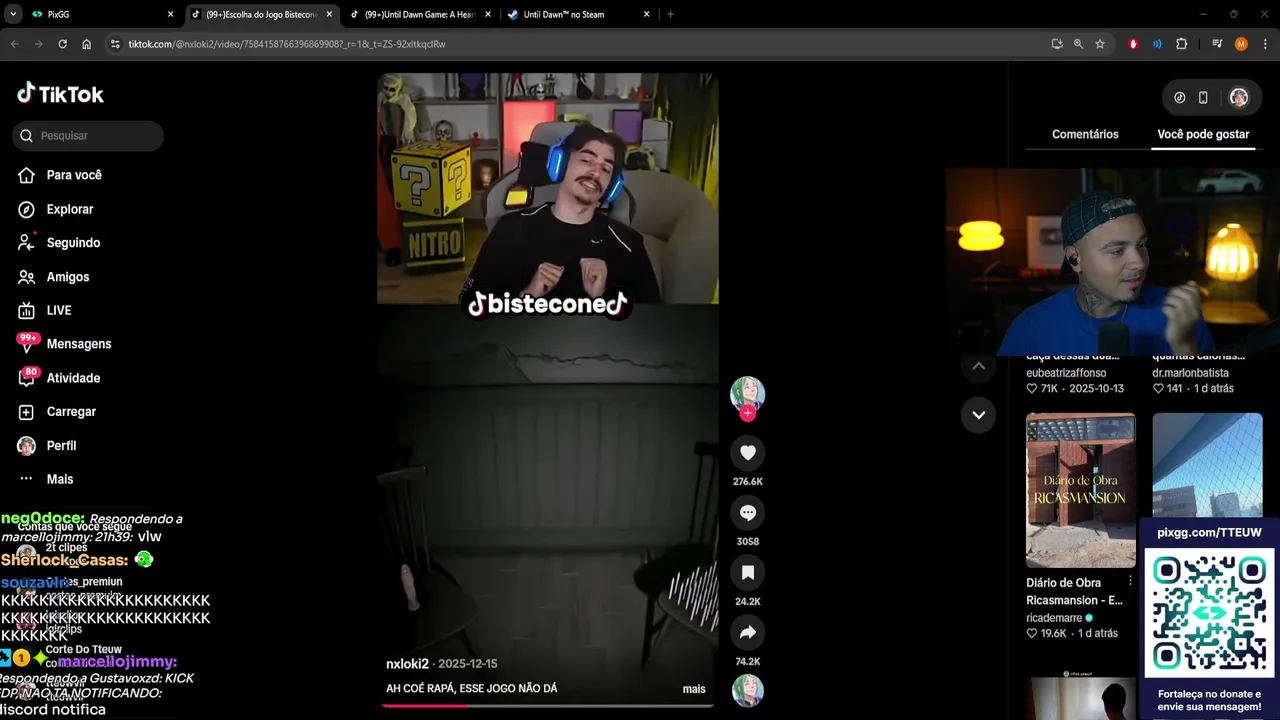Install app icon in address bar
Viewport: 1280px width, 720px height.
pyautogui.click(x=1057, y=44)
